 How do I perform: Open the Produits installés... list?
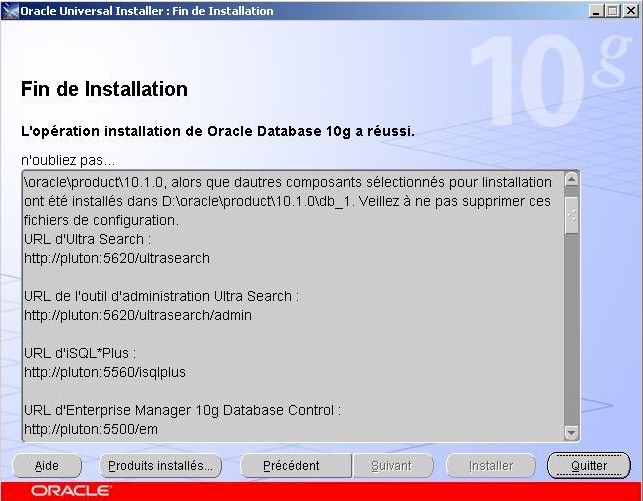(161, 466)
